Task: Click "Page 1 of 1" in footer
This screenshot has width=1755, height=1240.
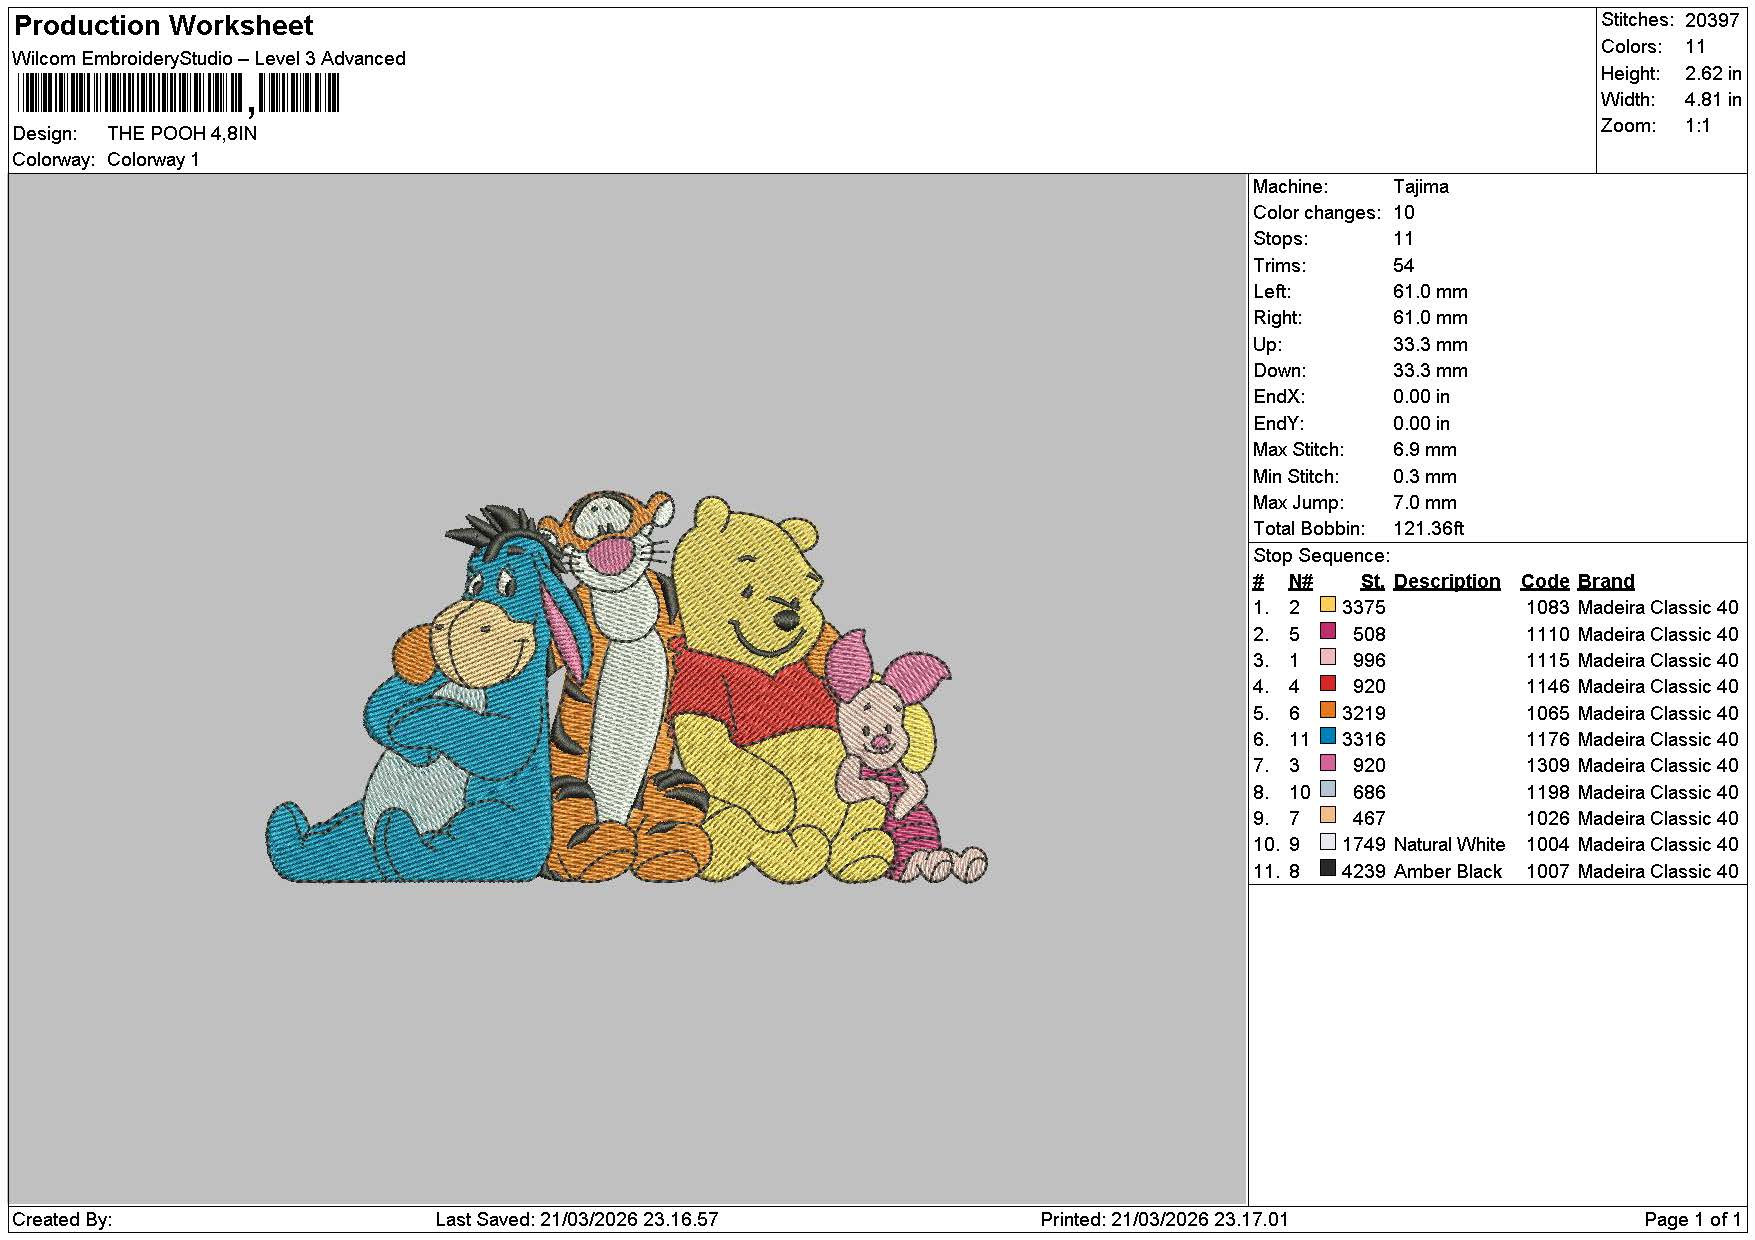Action: pos(1692,1220)
